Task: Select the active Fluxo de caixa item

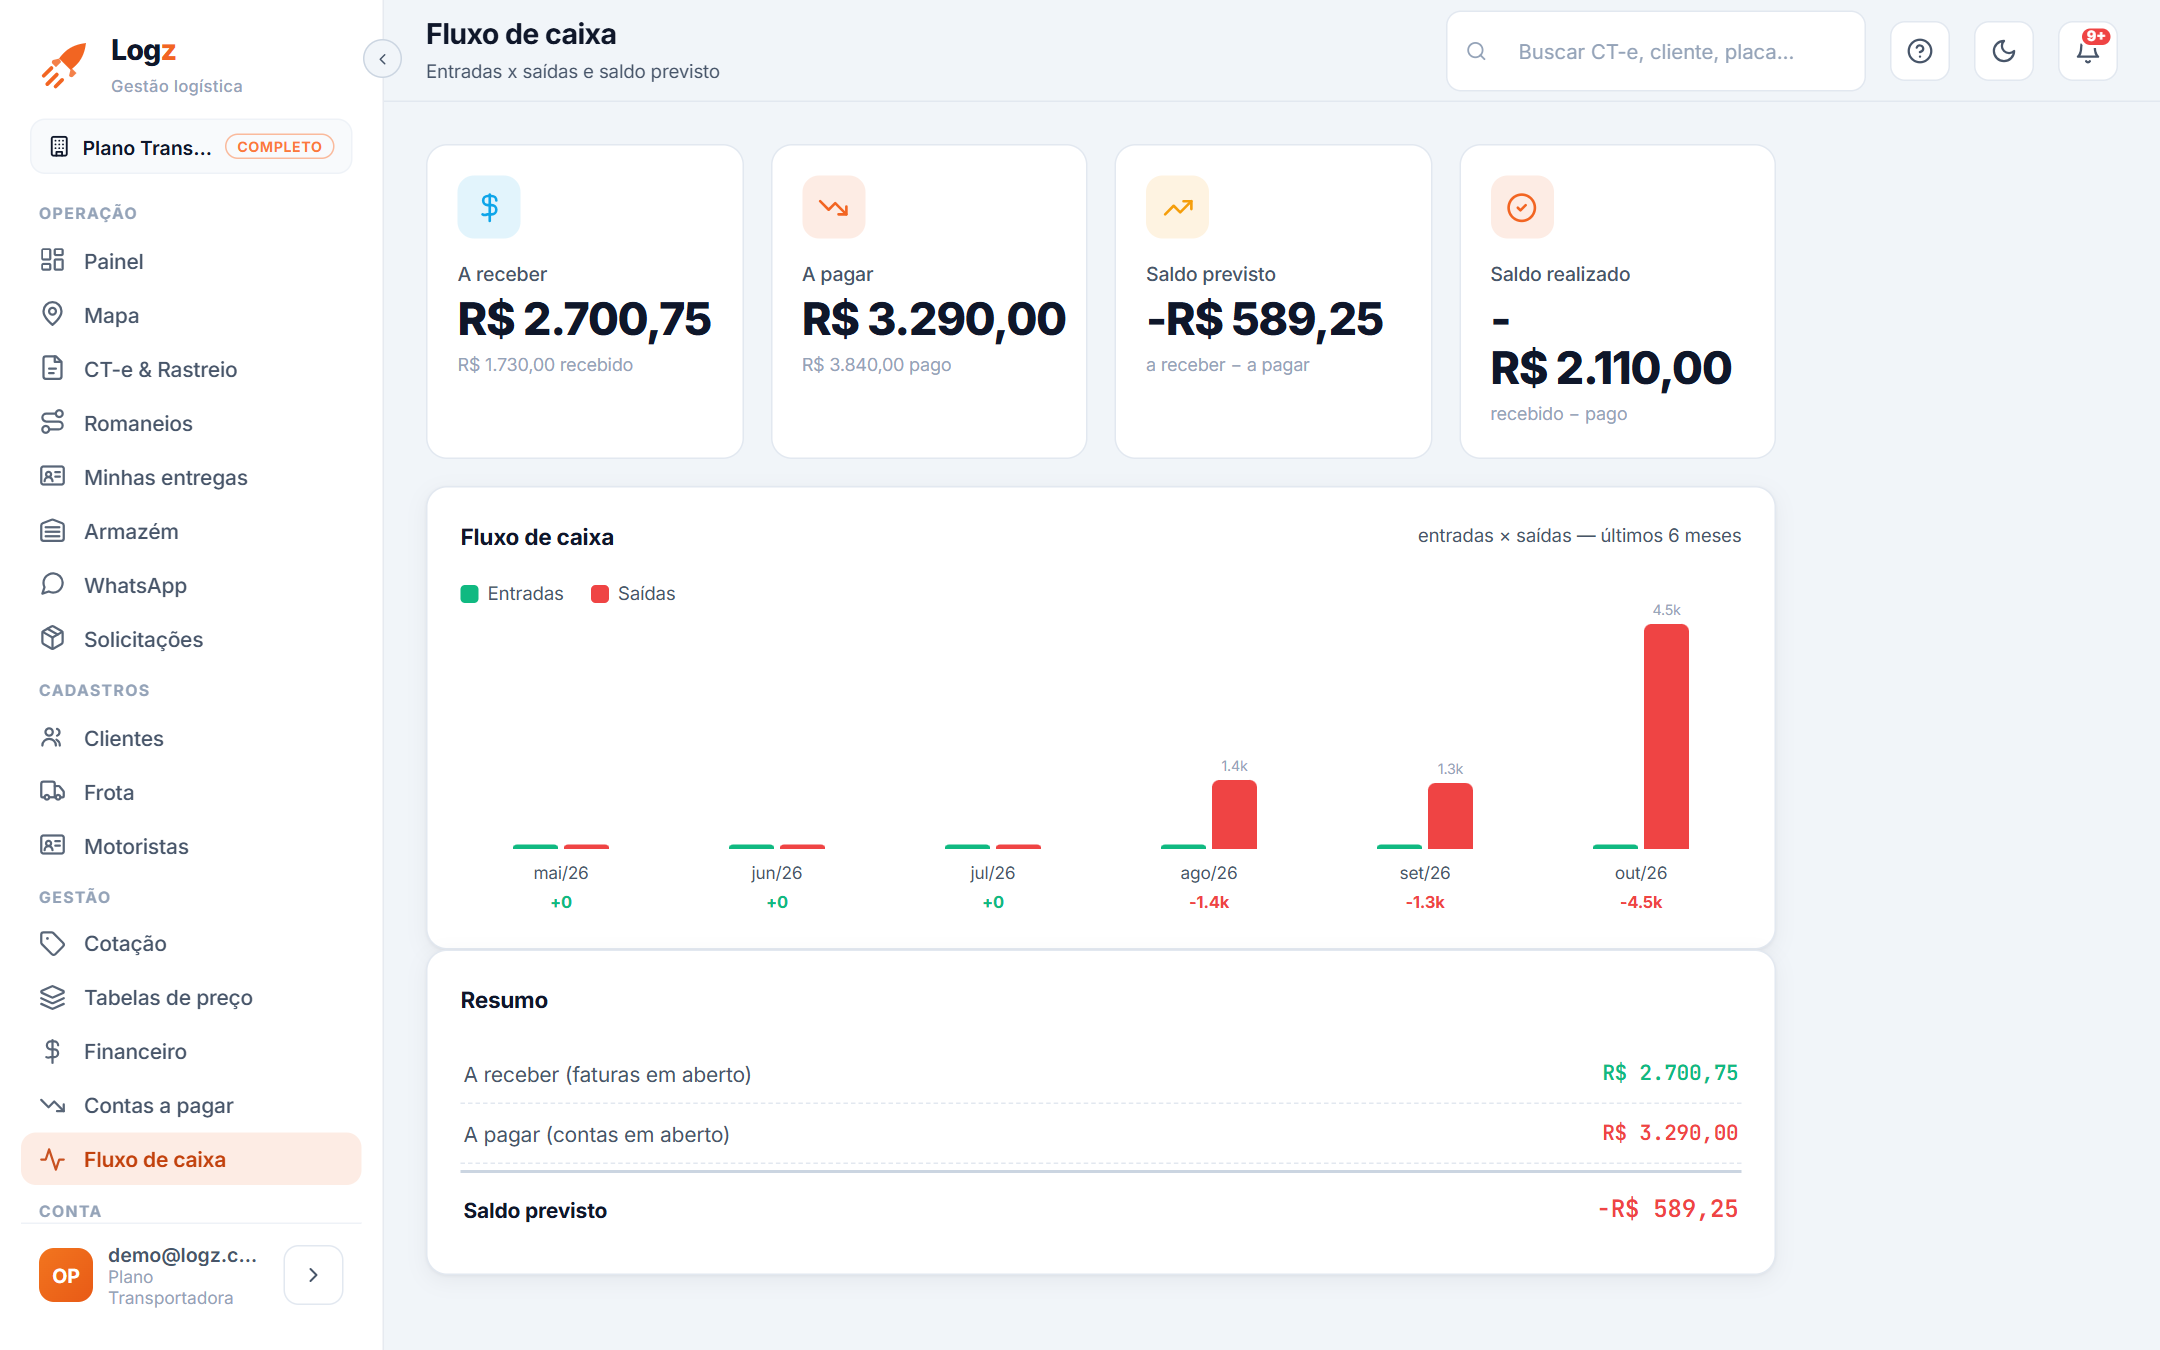Action: [191, 1159]
